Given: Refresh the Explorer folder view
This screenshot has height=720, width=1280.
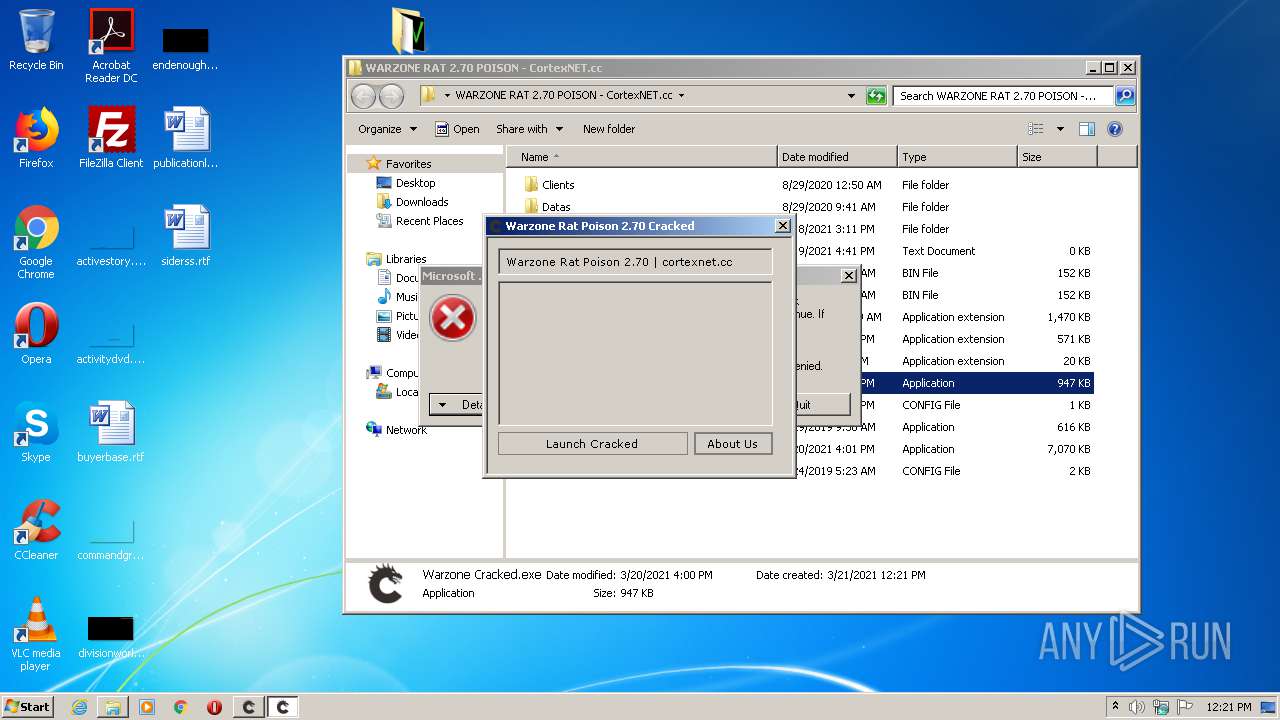Looking at the screenshot, I should click(x=876, y=96).
